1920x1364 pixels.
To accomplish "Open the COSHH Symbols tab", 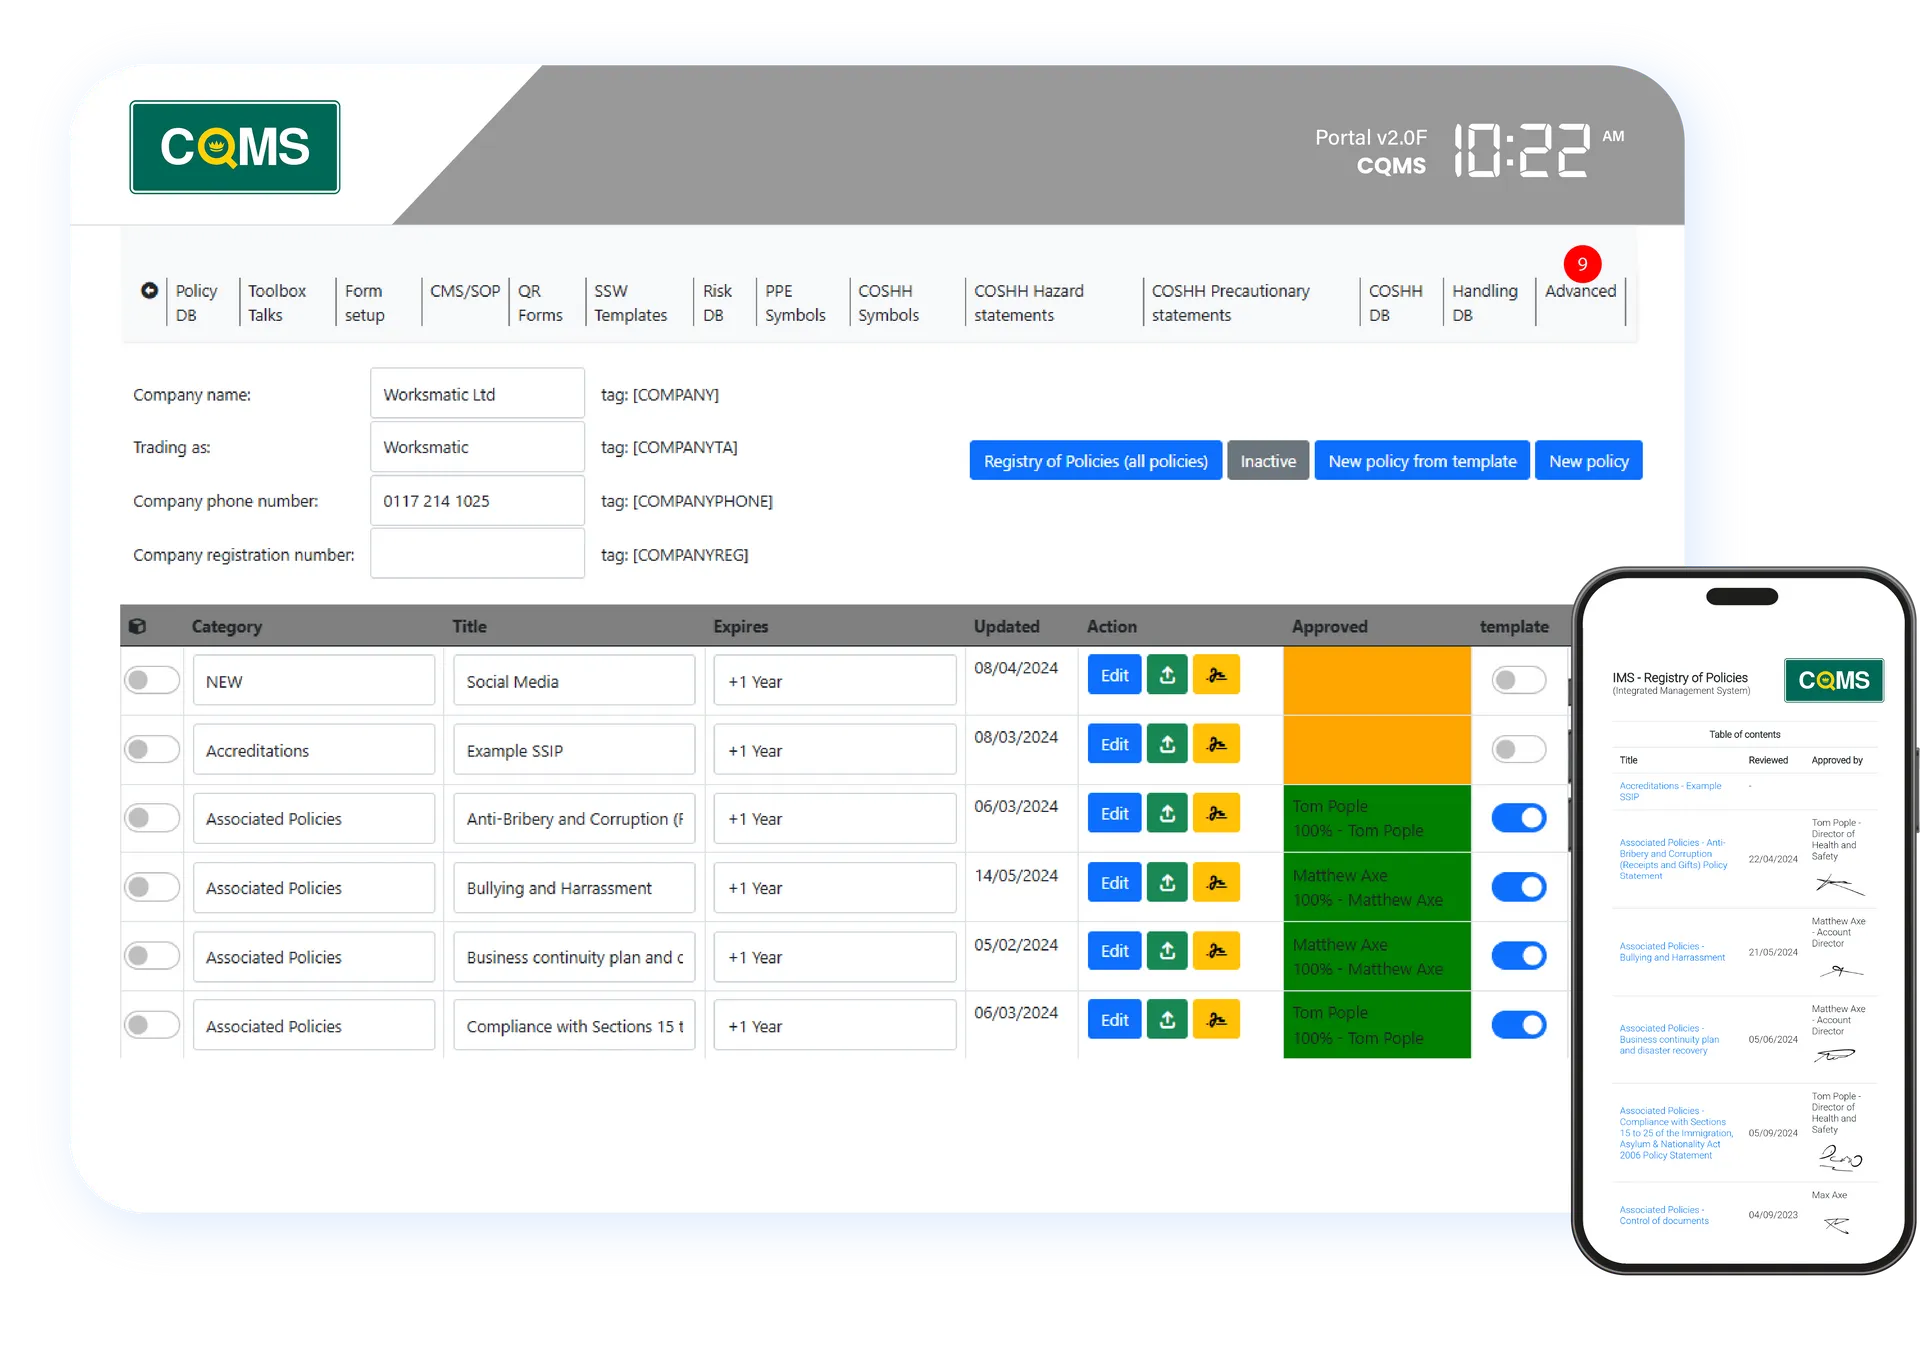I will [x=886, y=302].
